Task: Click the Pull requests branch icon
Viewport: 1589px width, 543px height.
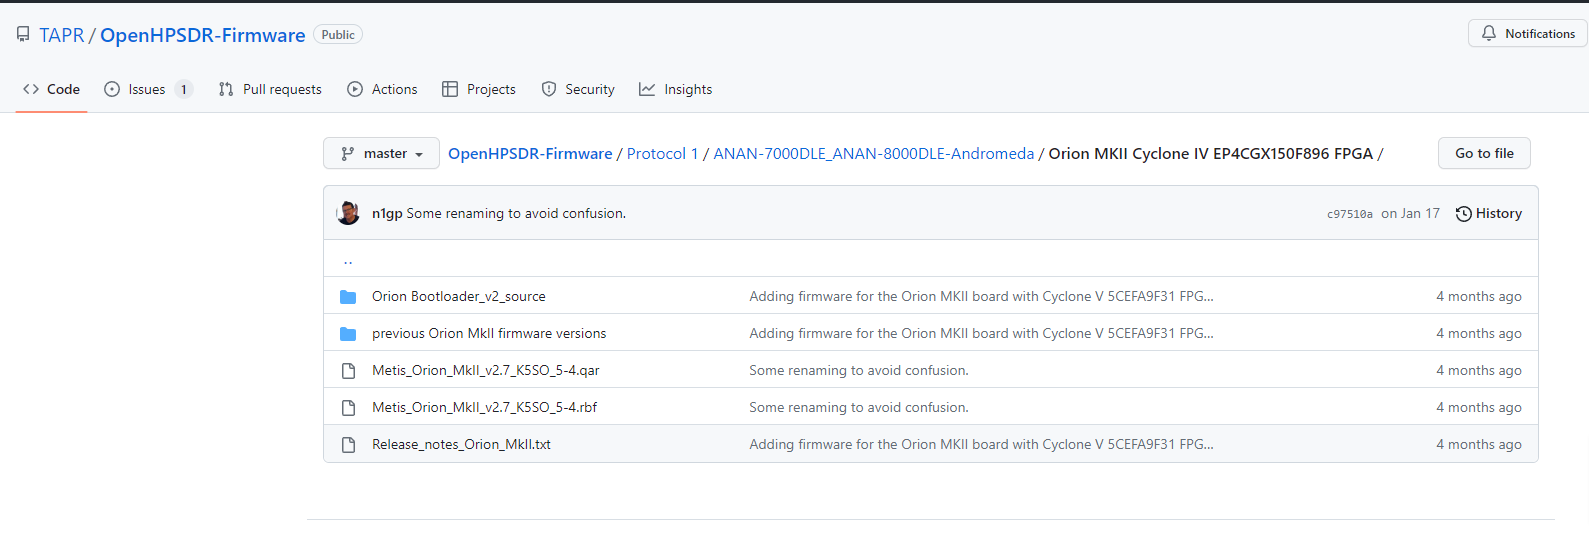Action: coord(226,89)
